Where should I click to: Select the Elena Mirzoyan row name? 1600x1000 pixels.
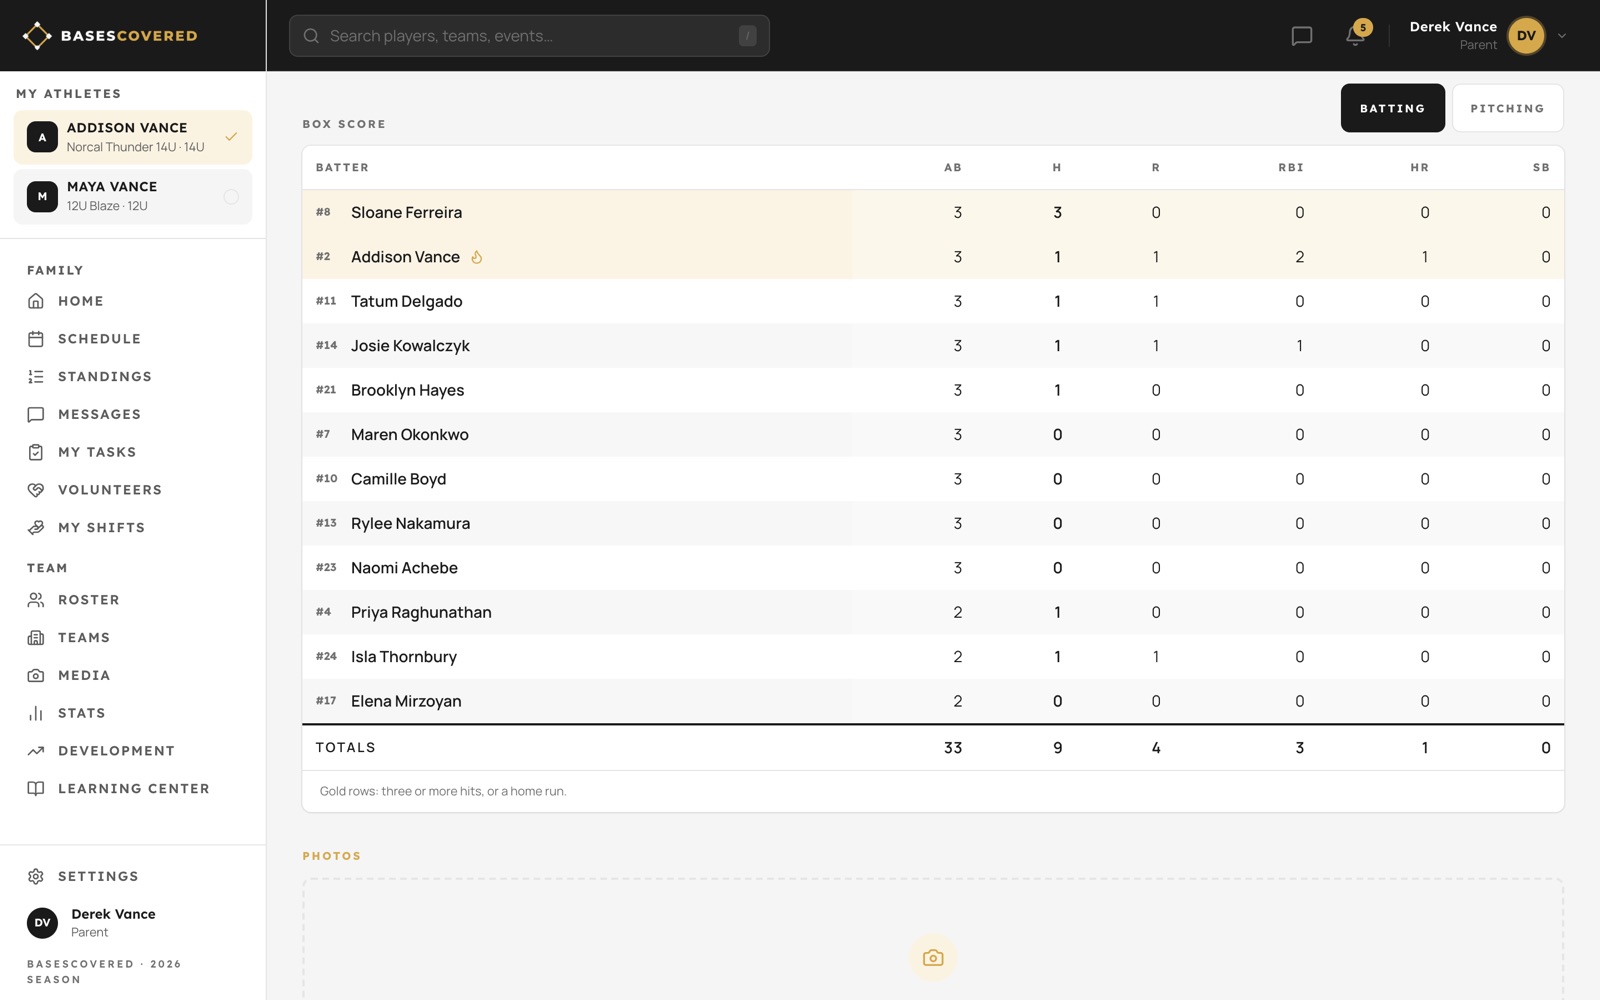click(x=406, y=701)
